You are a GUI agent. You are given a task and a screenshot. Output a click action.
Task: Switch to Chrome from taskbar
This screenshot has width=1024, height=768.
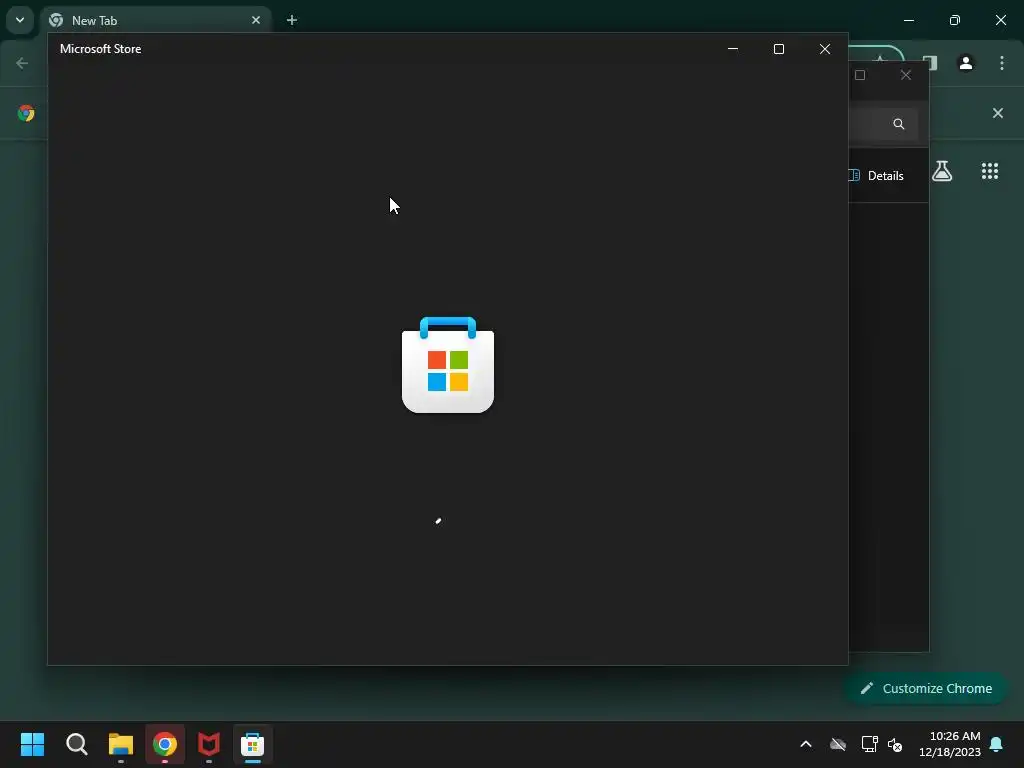point(165,744)
